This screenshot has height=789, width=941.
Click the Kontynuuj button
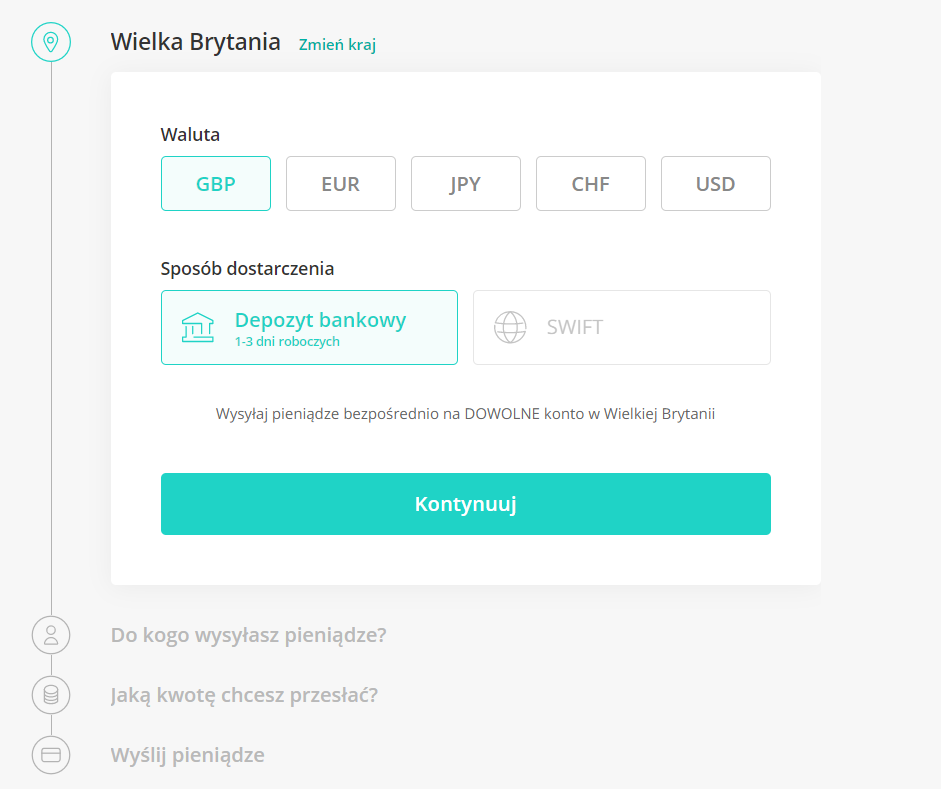point(466,504)
